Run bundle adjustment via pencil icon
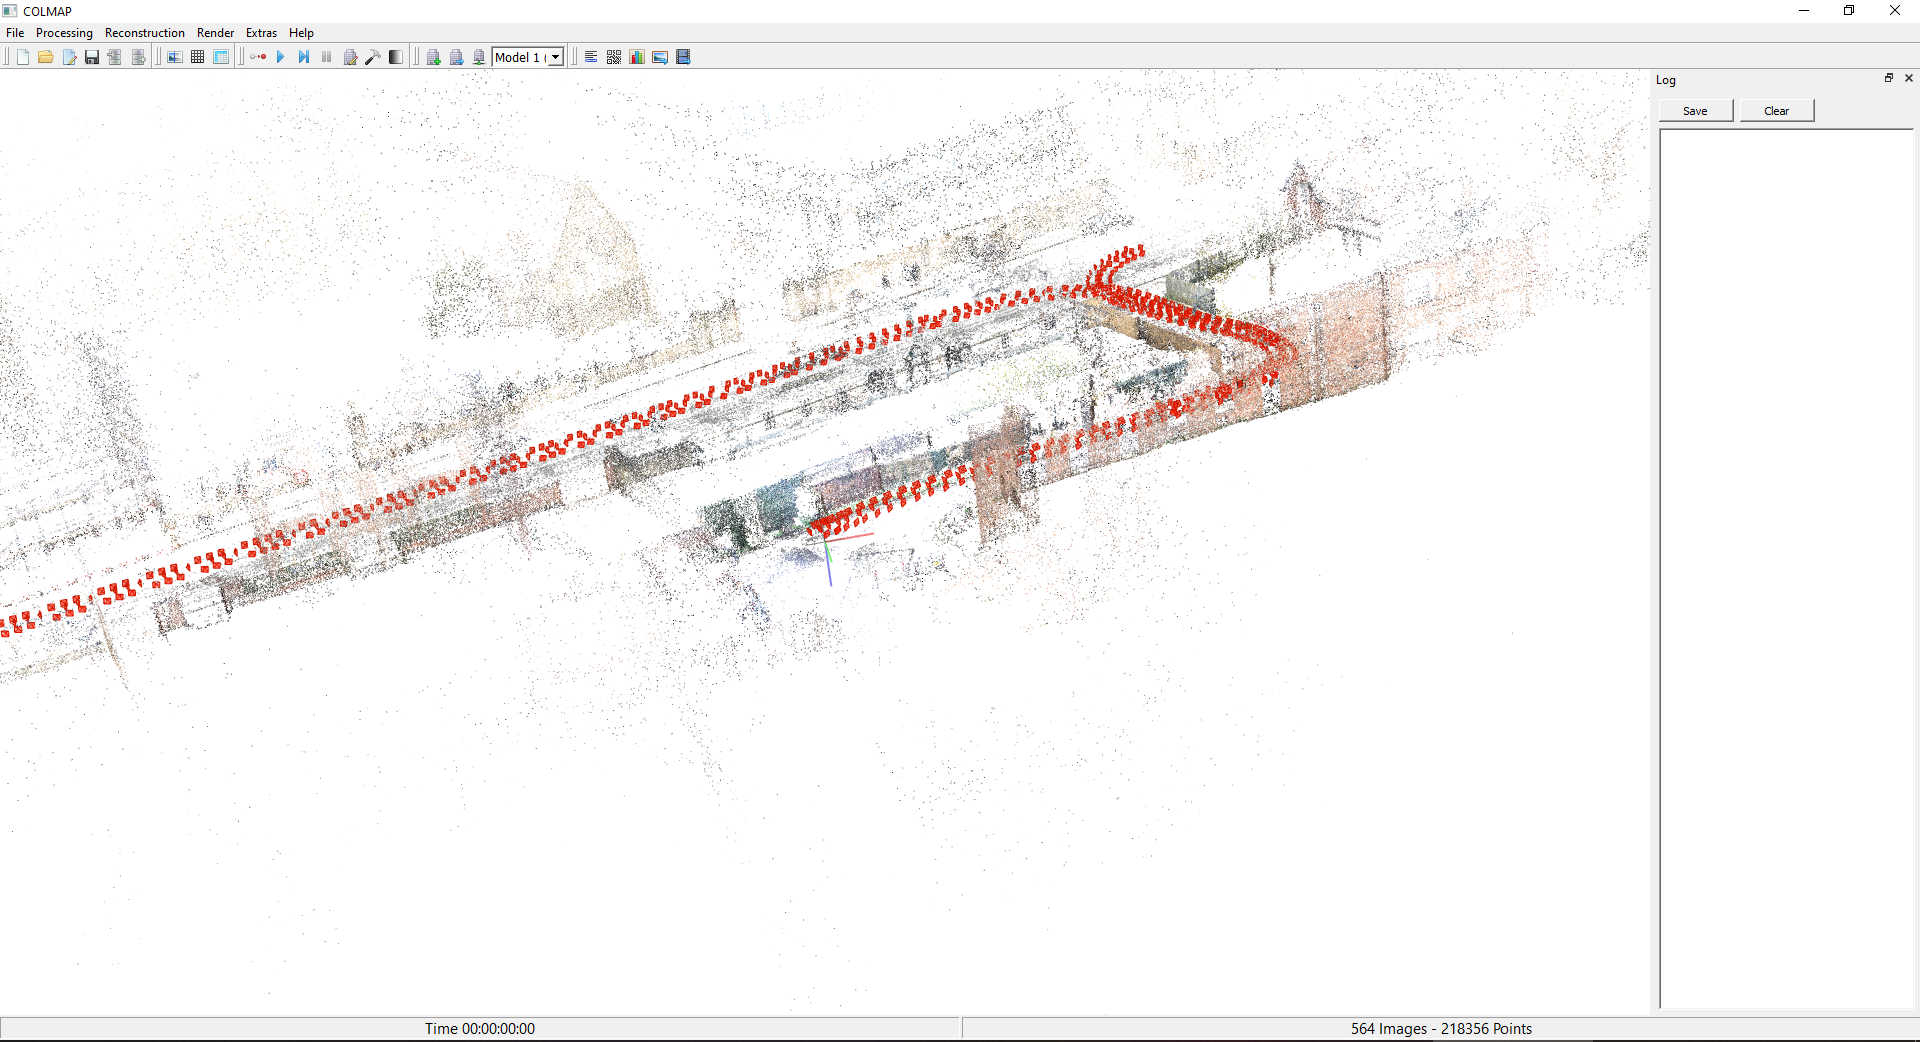Viewport: 1920px width, 1042px height. [x=350, y=57]
